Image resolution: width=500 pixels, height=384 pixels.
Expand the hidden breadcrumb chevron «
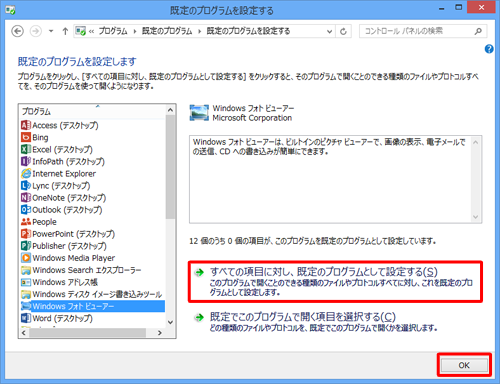coord(91,31)
